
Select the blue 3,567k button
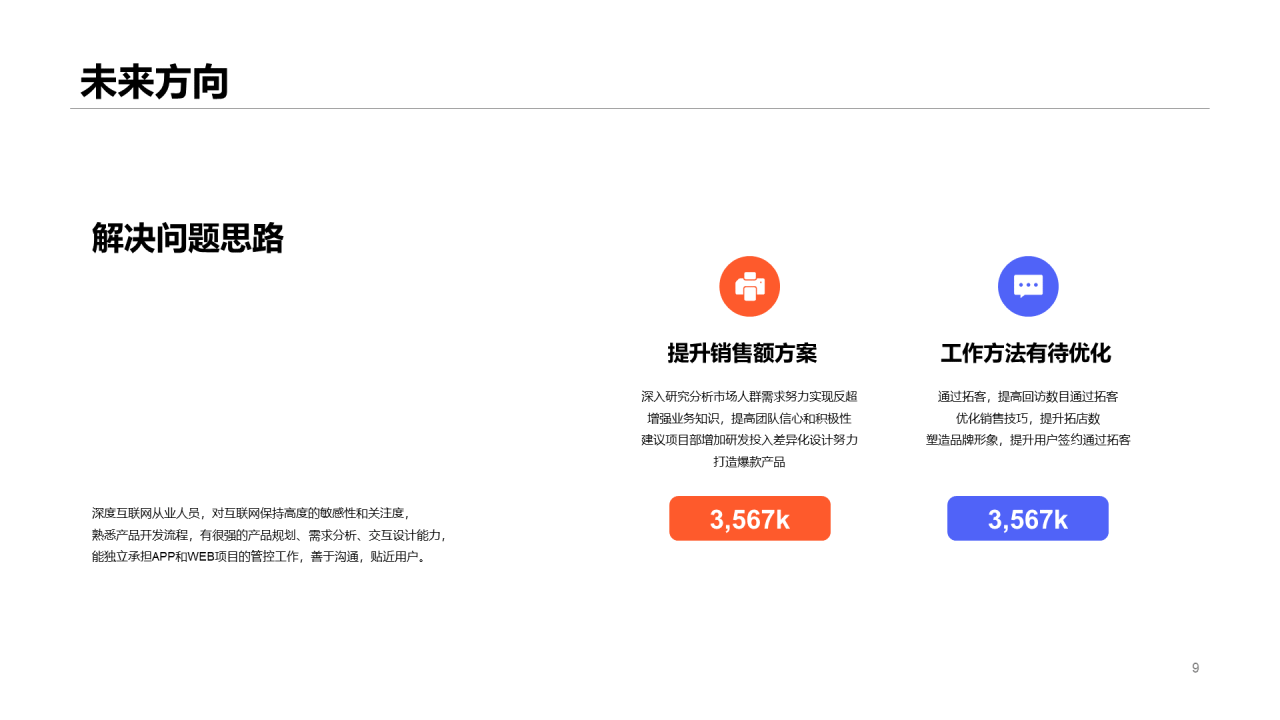point(1028,519)
